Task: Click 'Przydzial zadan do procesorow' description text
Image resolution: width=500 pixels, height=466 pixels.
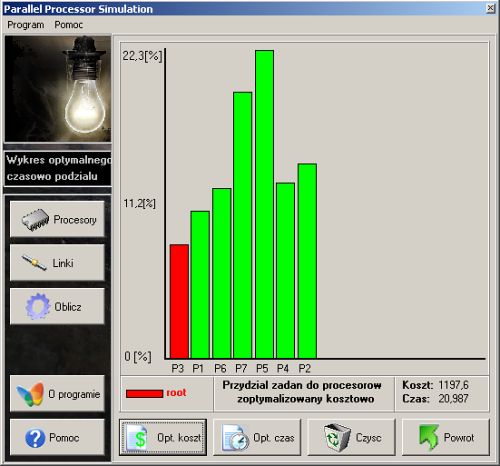Action: pos(302,385)
